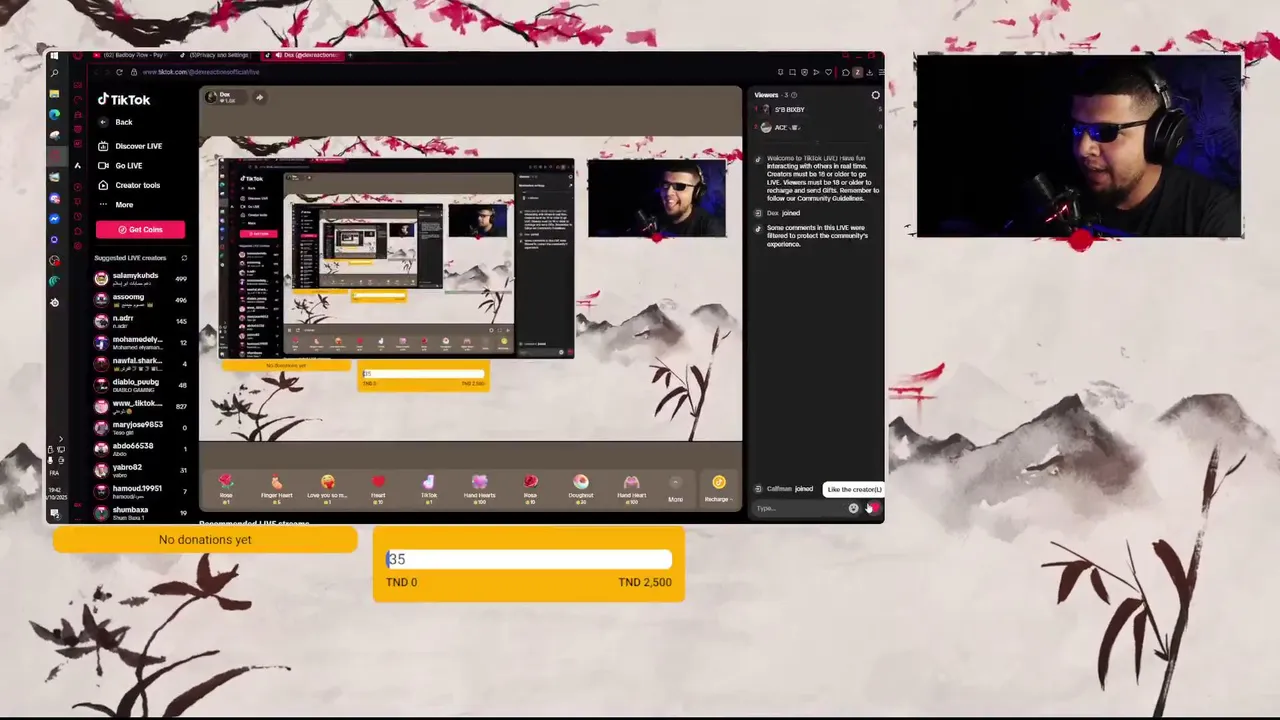Click the donation goal progress bar
The height and width of the screenshot is (720, 1280).
click(529, 559)
